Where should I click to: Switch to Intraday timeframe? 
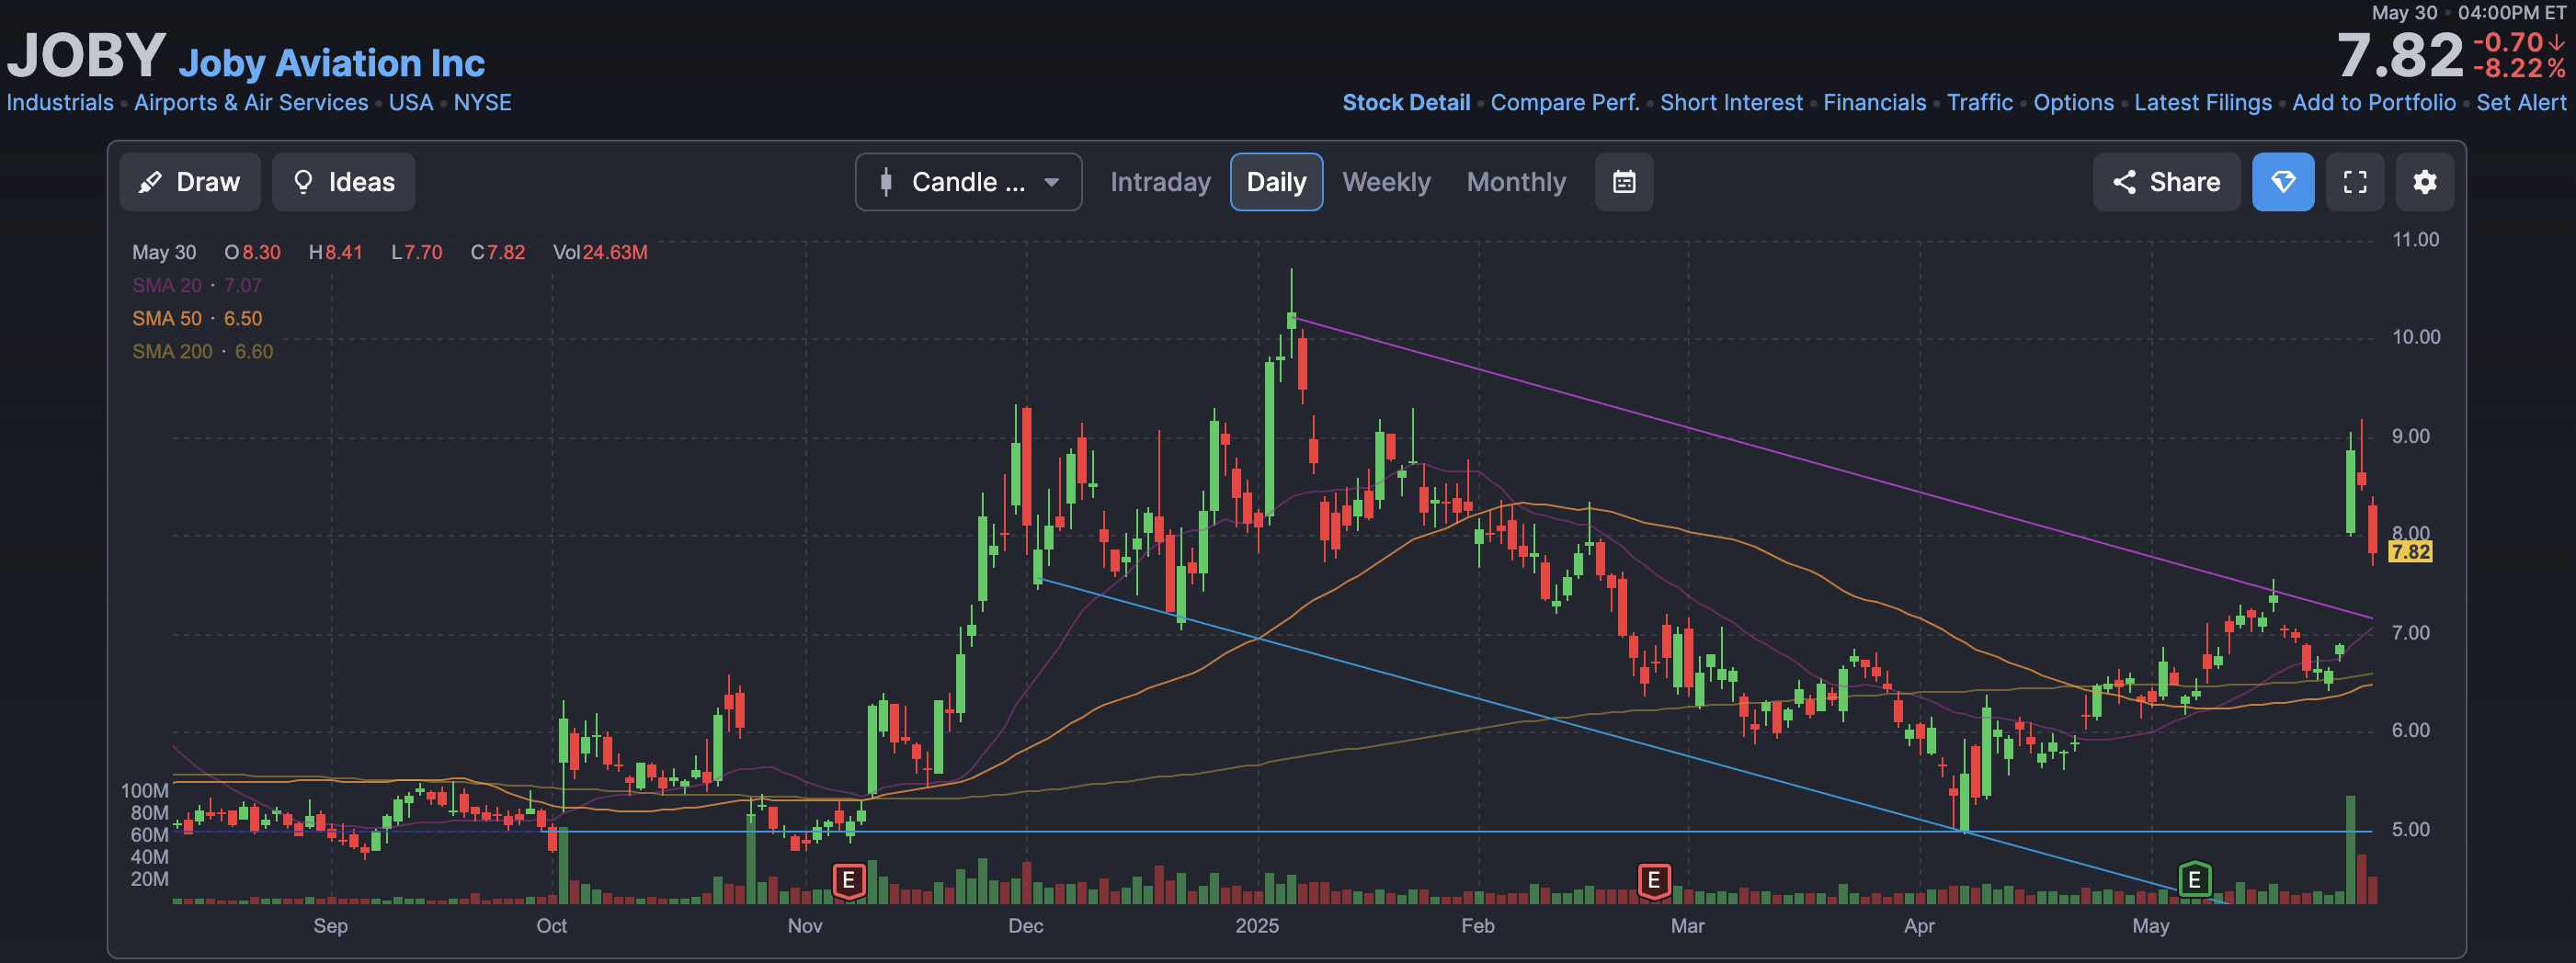(1160, 182)
